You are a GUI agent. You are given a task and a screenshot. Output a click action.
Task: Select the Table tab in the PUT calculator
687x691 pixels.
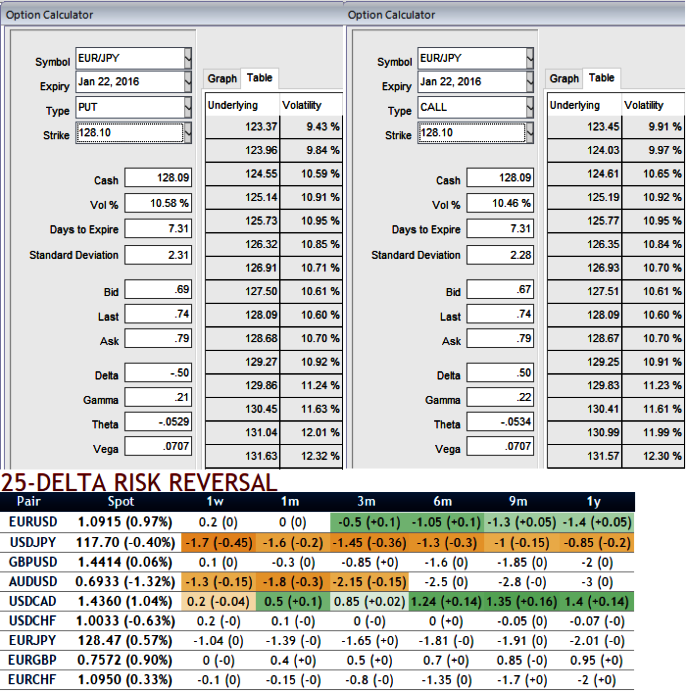259,78
